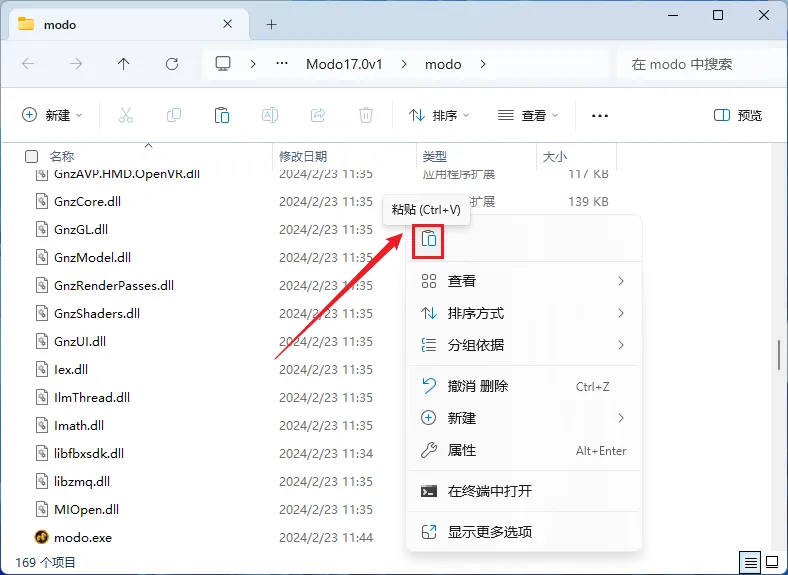Click the modo breadcrumb in the address bar
Viewport: 788px width, 575px height.
click(443, 64)
